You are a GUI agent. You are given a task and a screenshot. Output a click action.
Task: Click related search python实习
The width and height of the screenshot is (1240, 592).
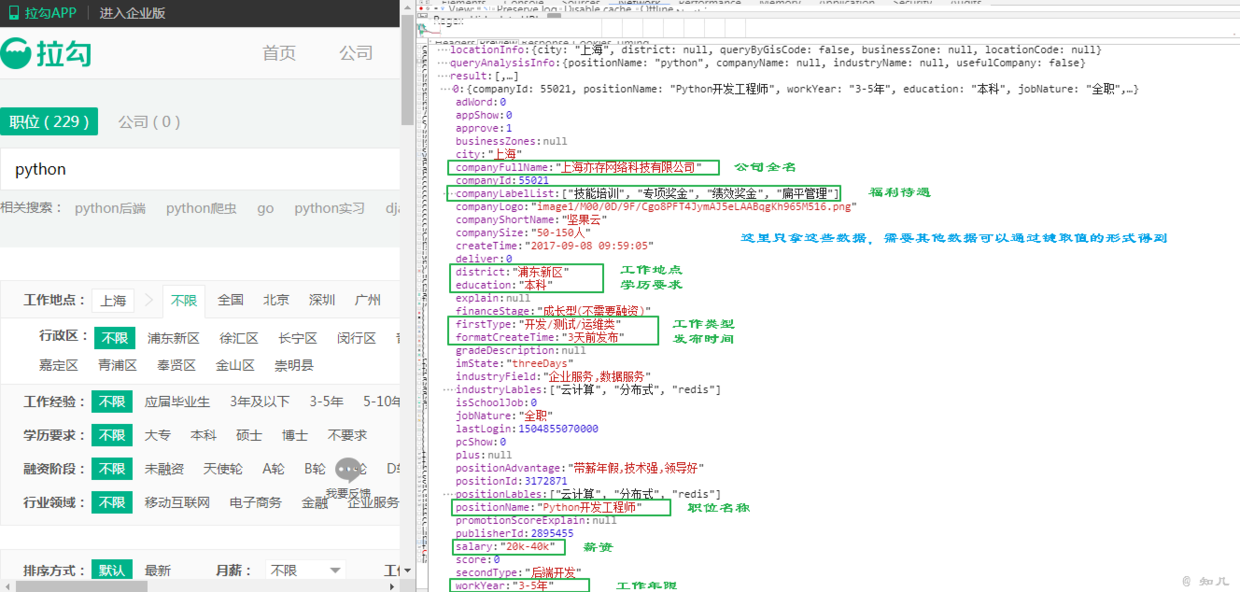330,209
